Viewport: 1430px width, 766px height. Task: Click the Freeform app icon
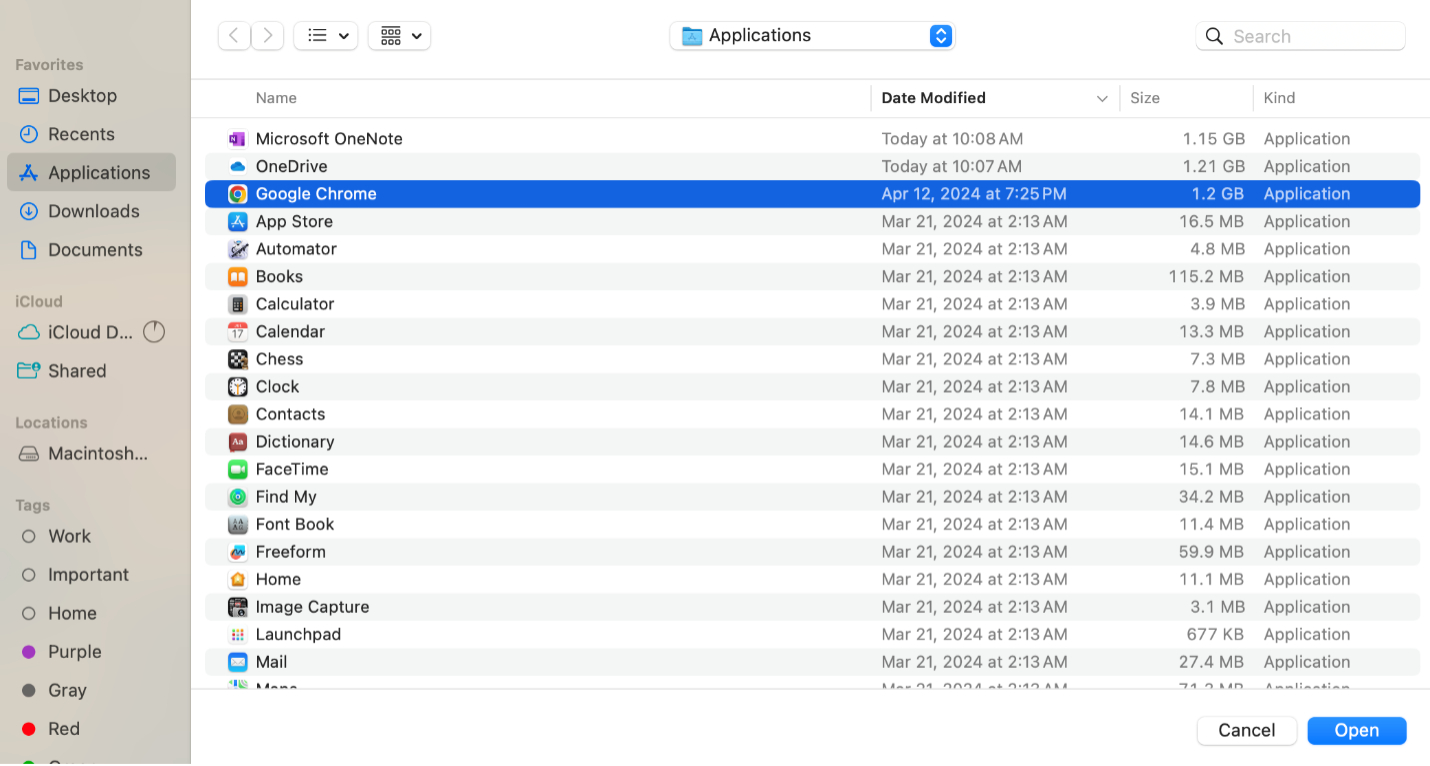[237, 552]
